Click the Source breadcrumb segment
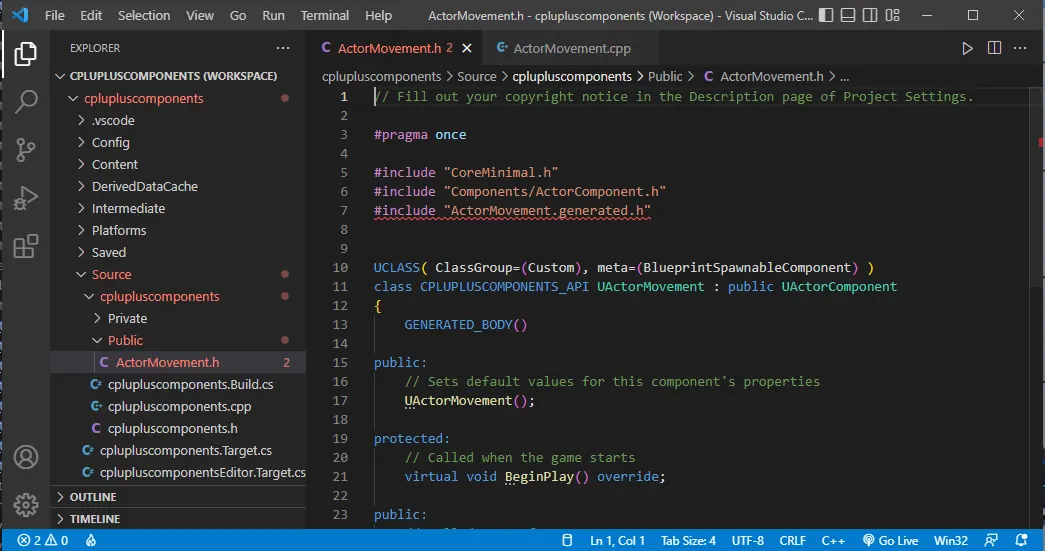 (477, 77)
